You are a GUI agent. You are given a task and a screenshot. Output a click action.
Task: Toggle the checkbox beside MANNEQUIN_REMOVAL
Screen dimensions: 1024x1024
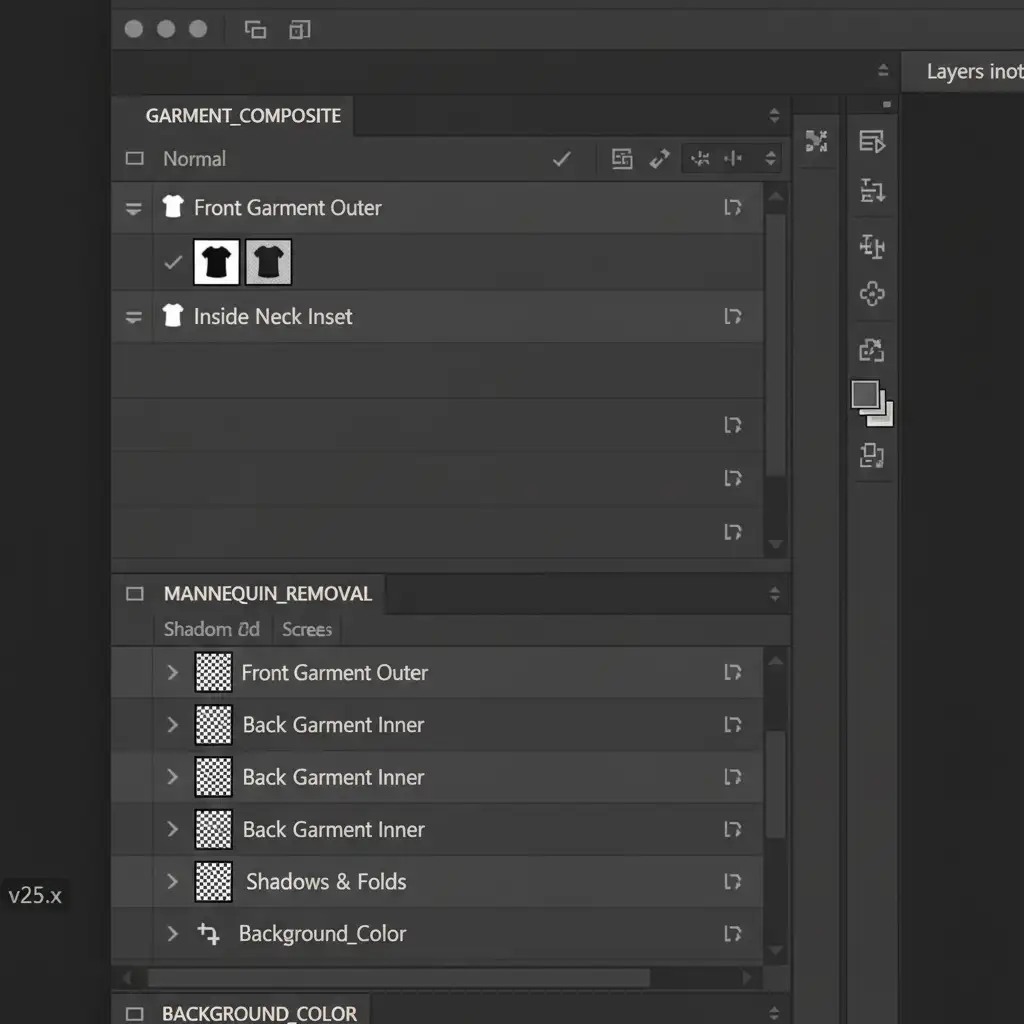point(135,594)
